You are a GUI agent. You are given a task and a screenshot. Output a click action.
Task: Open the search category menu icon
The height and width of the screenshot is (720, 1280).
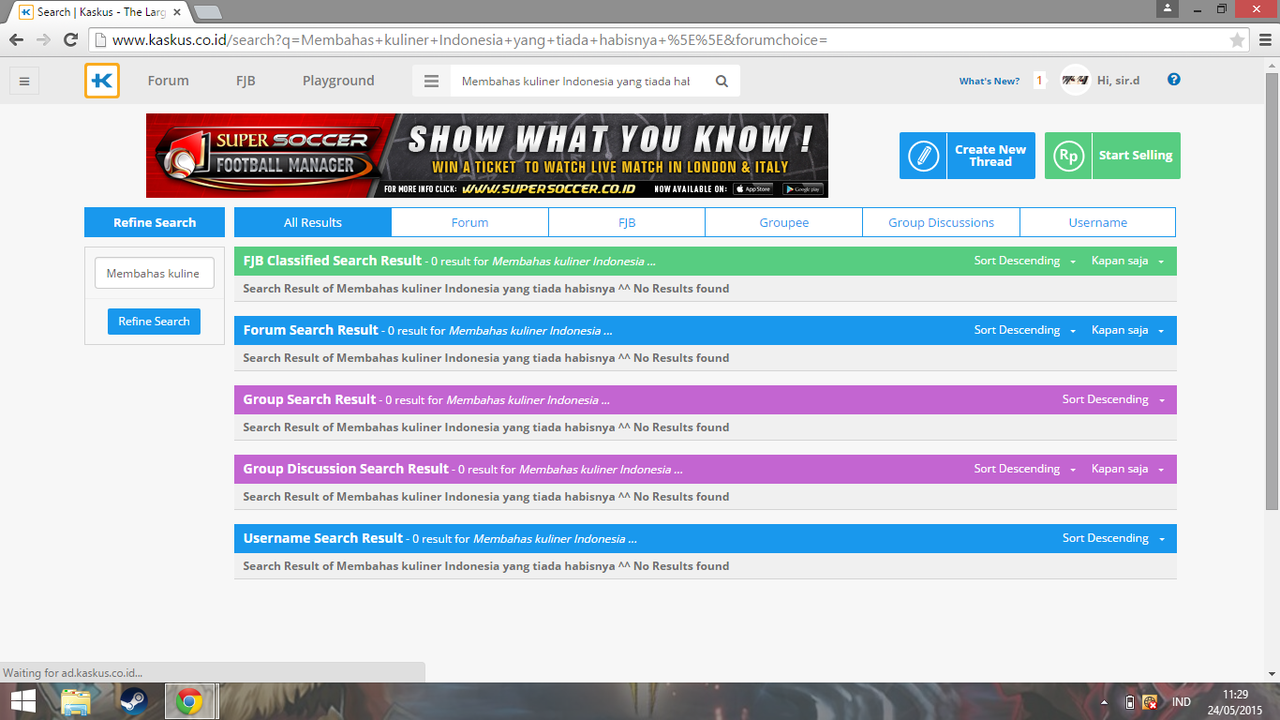coord(431,81)
